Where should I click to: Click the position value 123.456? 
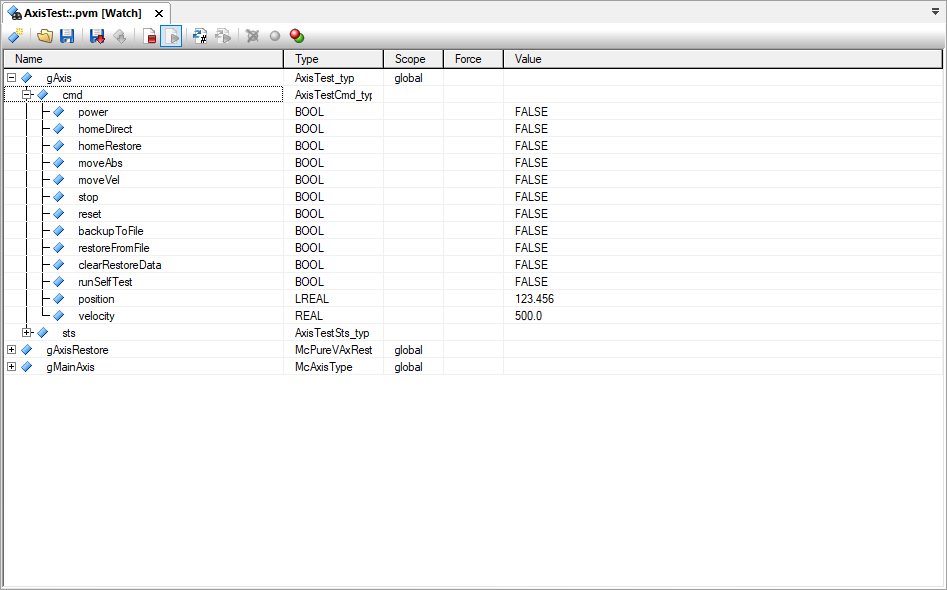click(x=534, y=299)
